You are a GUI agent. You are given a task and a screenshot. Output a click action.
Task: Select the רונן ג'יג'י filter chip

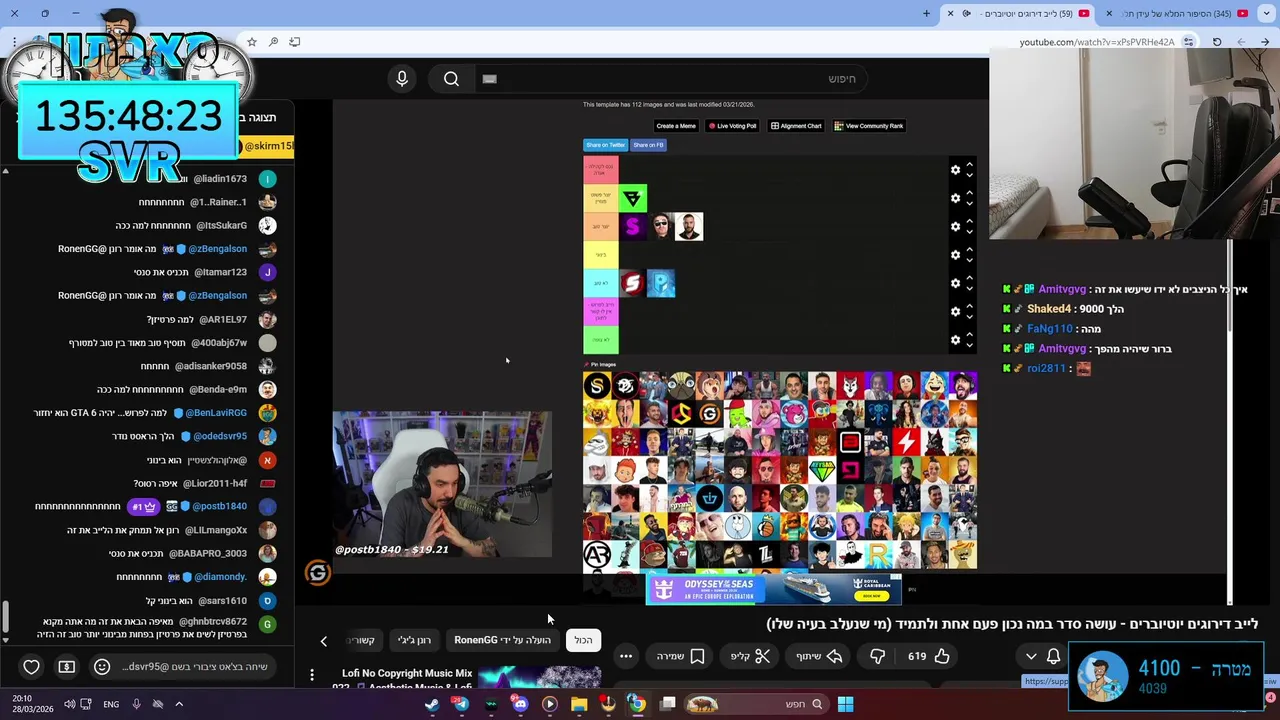[x=414, y=640]
